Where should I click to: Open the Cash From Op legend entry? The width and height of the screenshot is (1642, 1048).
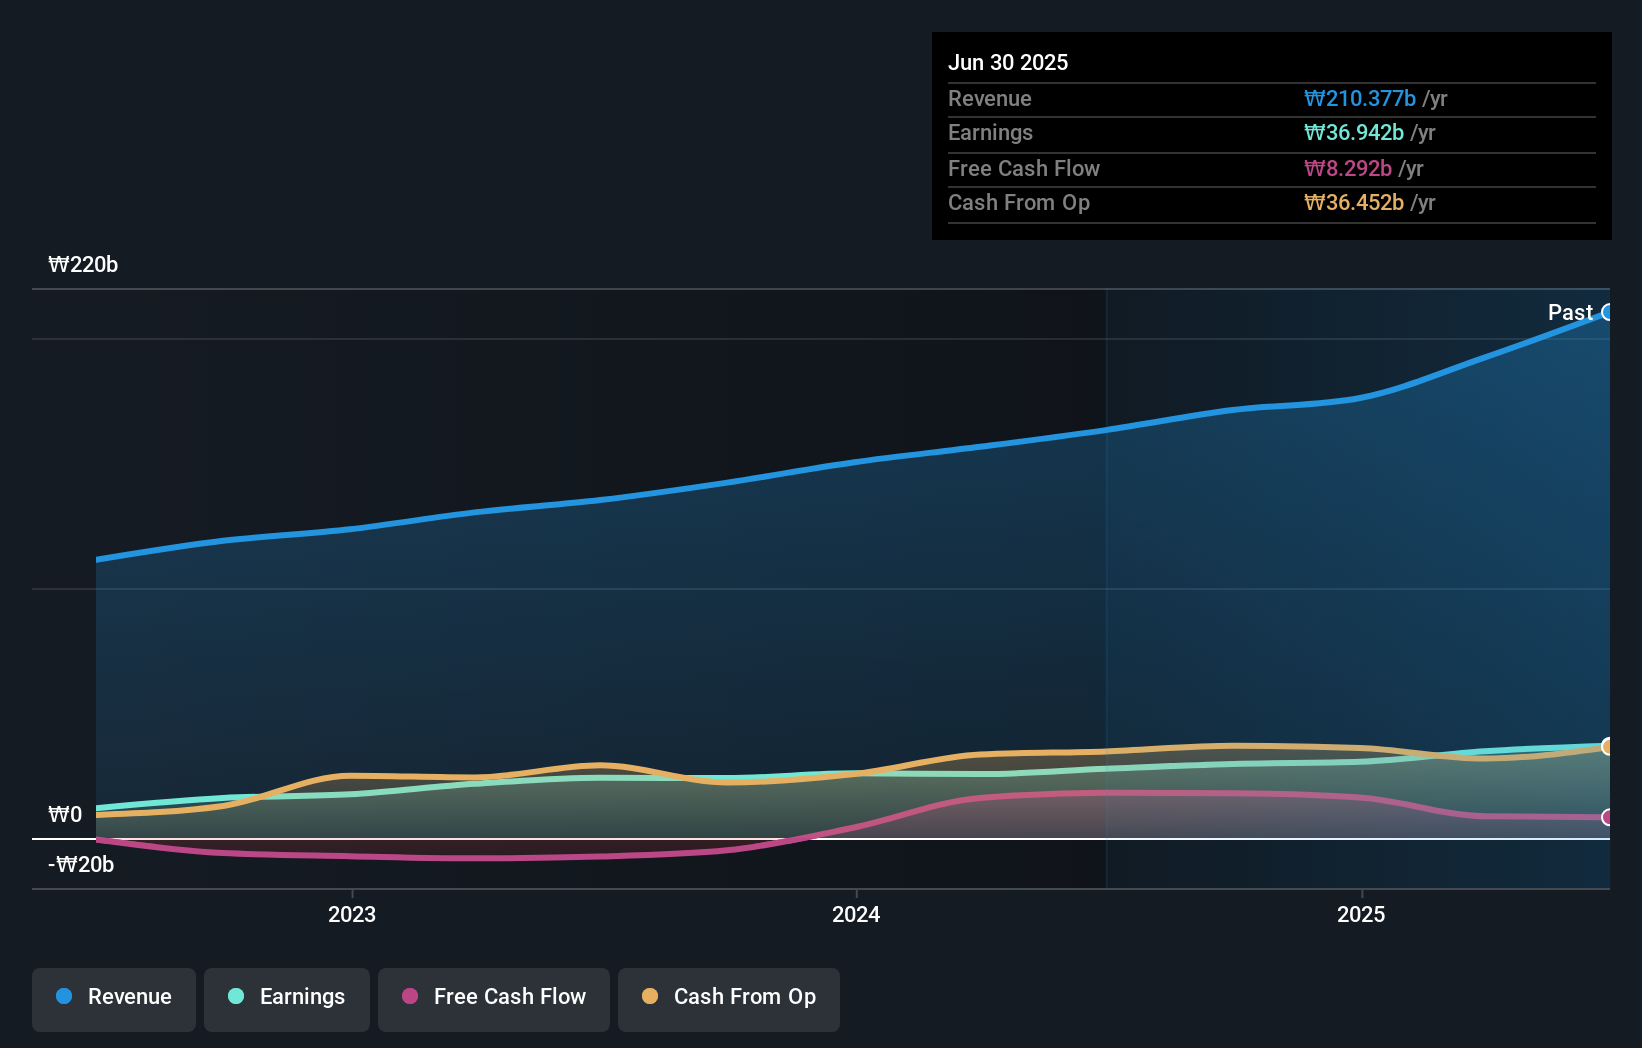tap(728, 998)
